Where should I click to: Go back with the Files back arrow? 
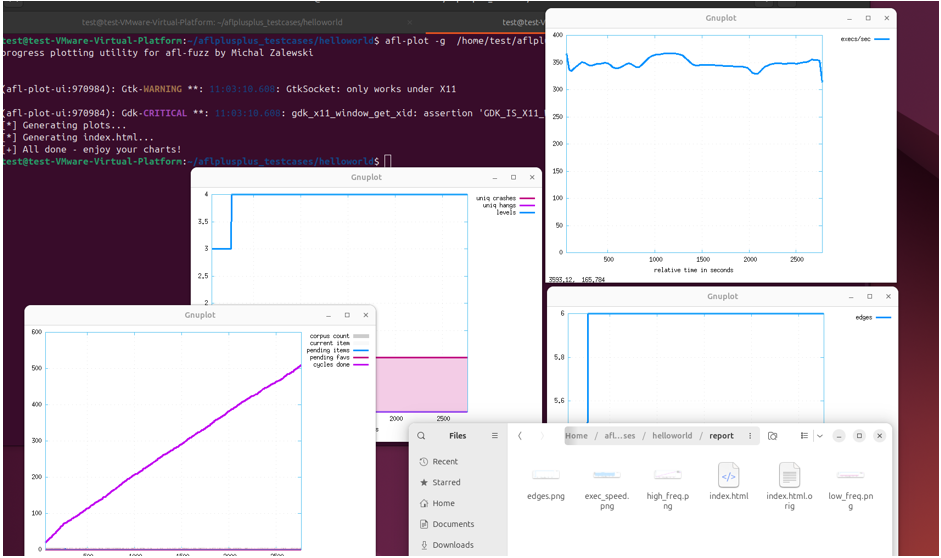(x=520, y=436)
